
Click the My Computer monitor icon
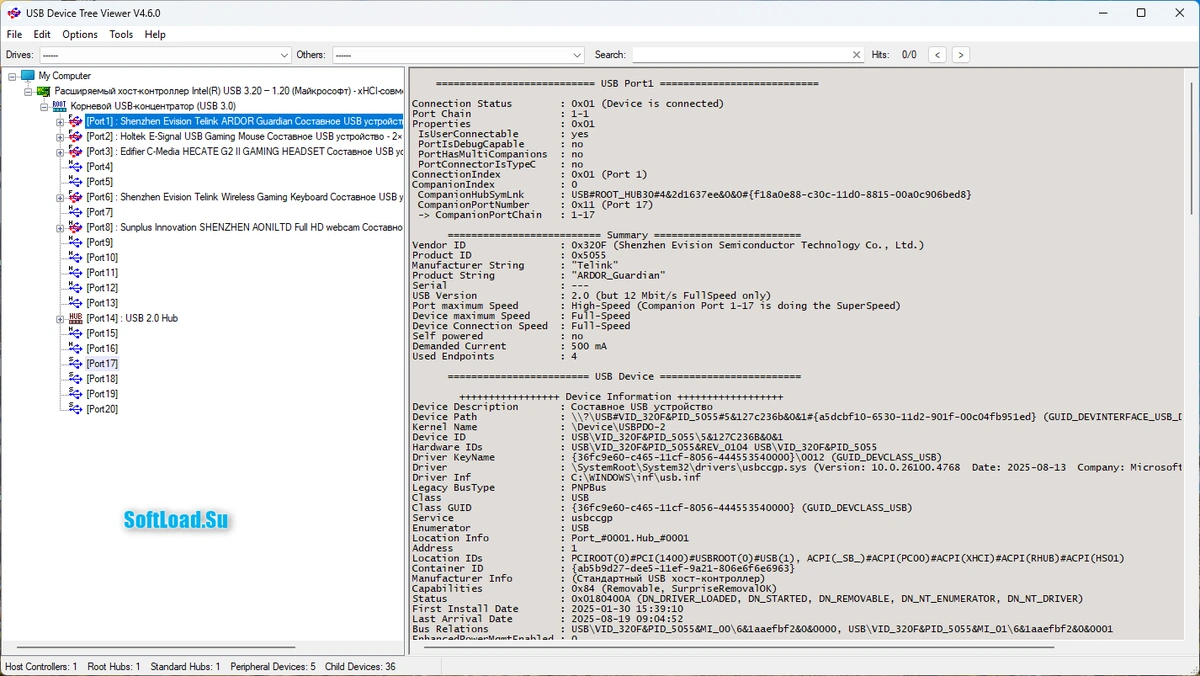[x=28, y=76]
